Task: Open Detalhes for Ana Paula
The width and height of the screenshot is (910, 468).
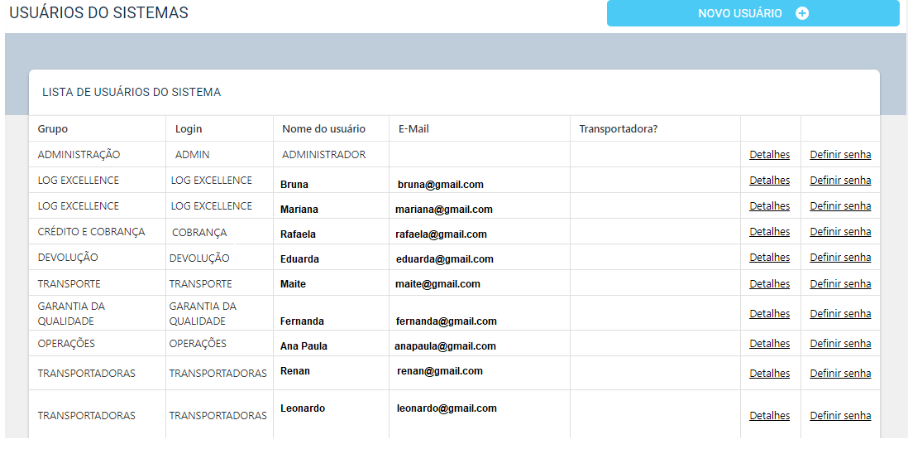Action: (770, 343)
